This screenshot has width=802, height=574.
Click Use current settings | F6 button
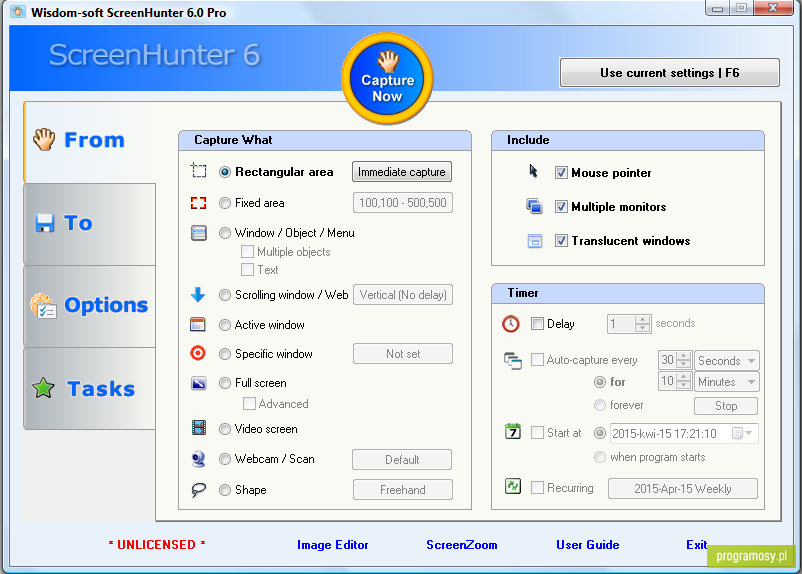pyautogui.click(x=670, y=73)
